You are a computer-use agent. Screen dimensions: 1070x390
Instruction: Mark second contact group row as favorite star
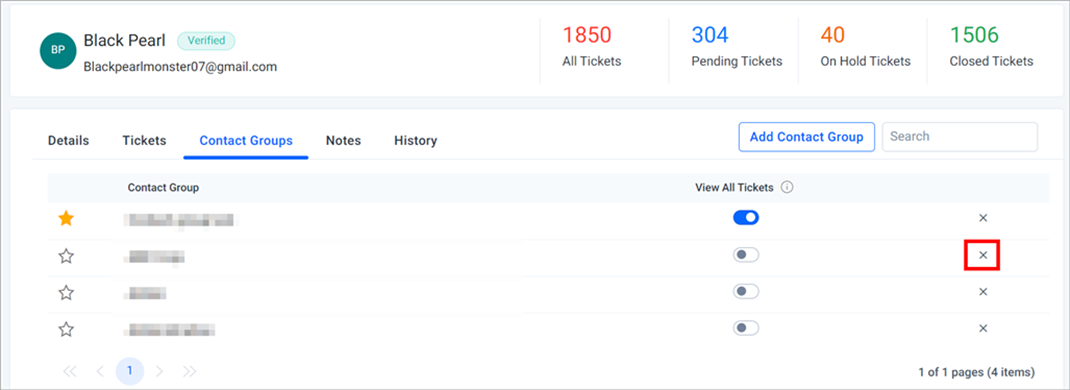coord(66,256)
